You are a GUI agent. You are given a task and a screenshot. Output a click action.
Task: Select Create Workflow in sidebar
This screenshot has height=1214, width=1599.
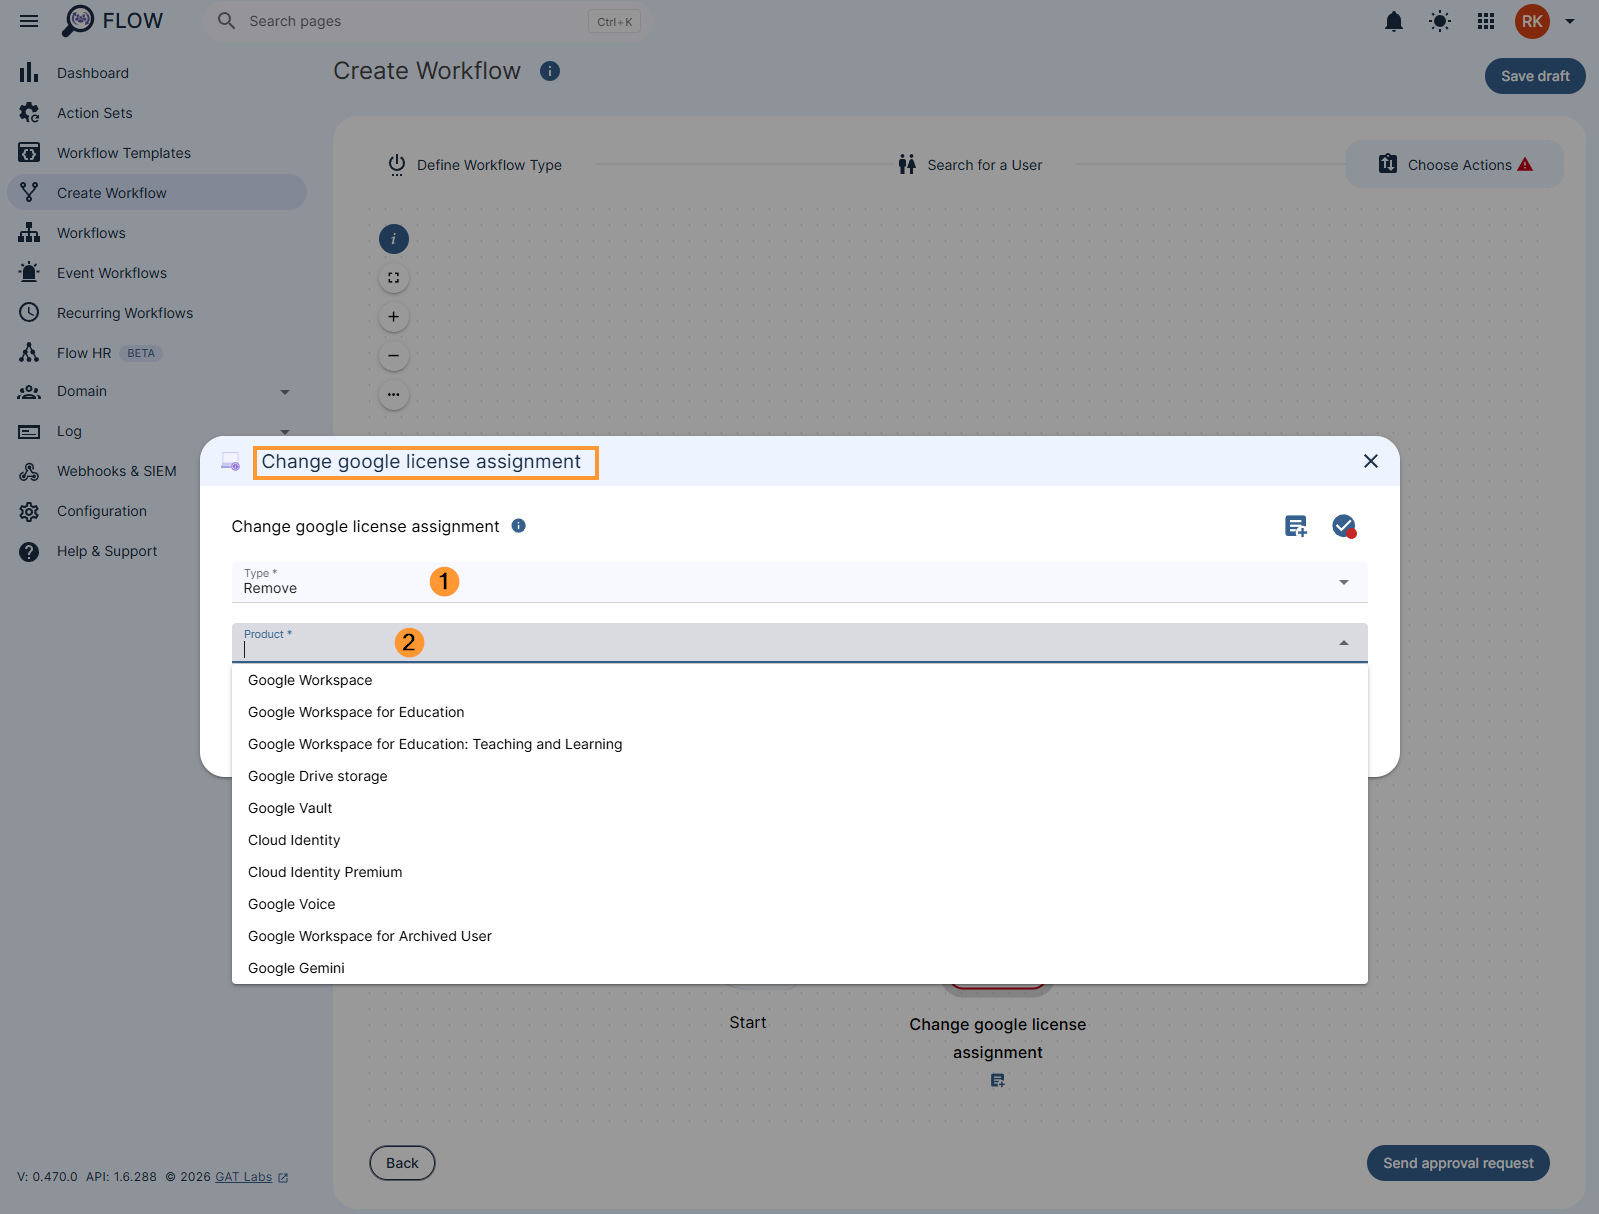coord(157,193)
